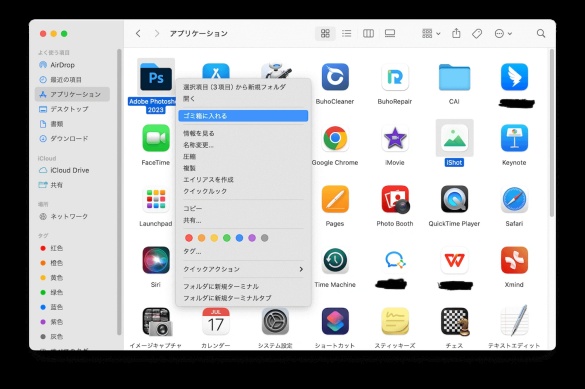The image size is (585, 389).
Task: Open the Keynote app icon
Action: 514,138
